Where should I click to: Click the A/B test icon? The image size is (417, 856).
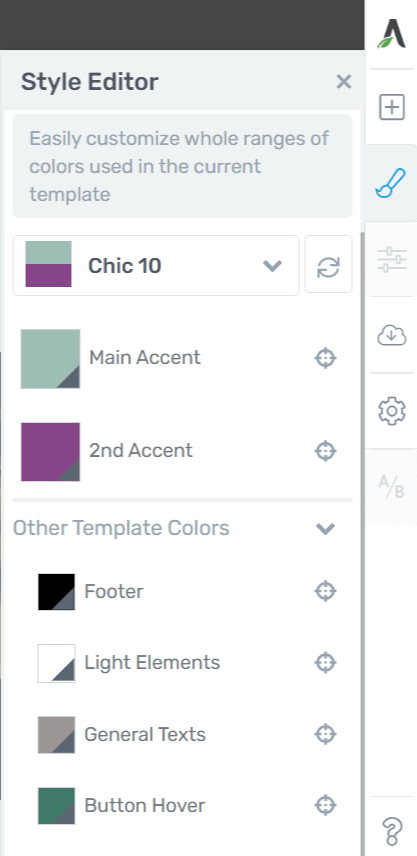point(392,486)
